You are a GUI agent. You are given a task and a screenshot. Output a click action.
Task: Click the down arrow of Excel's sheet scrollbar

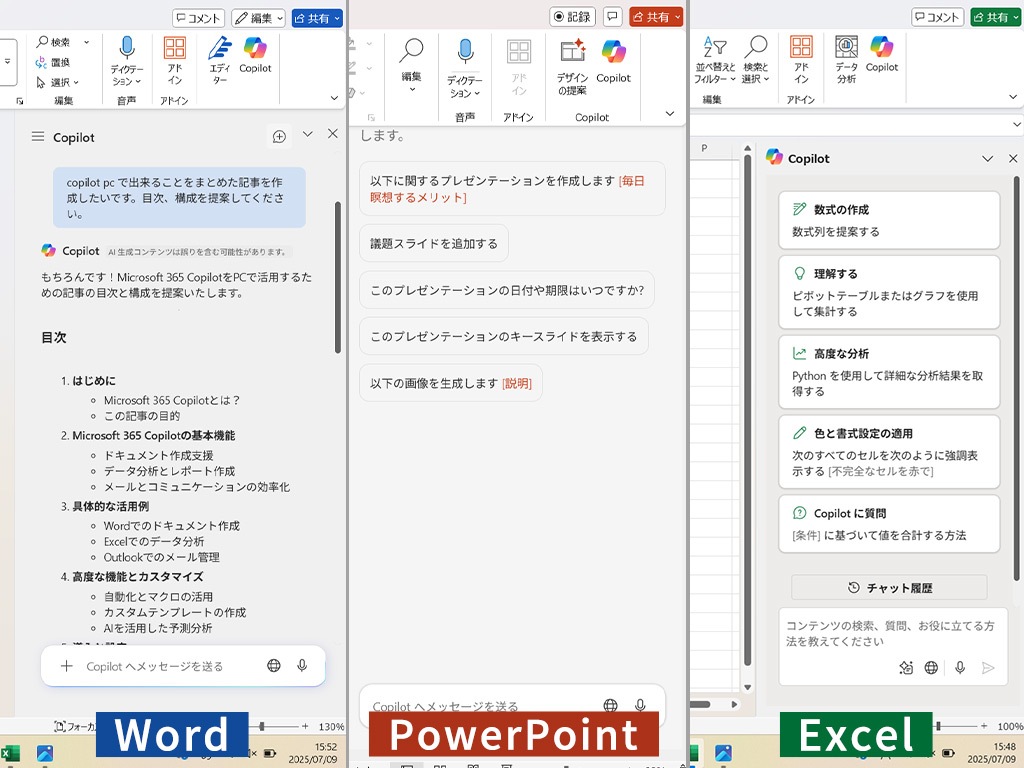747,687
